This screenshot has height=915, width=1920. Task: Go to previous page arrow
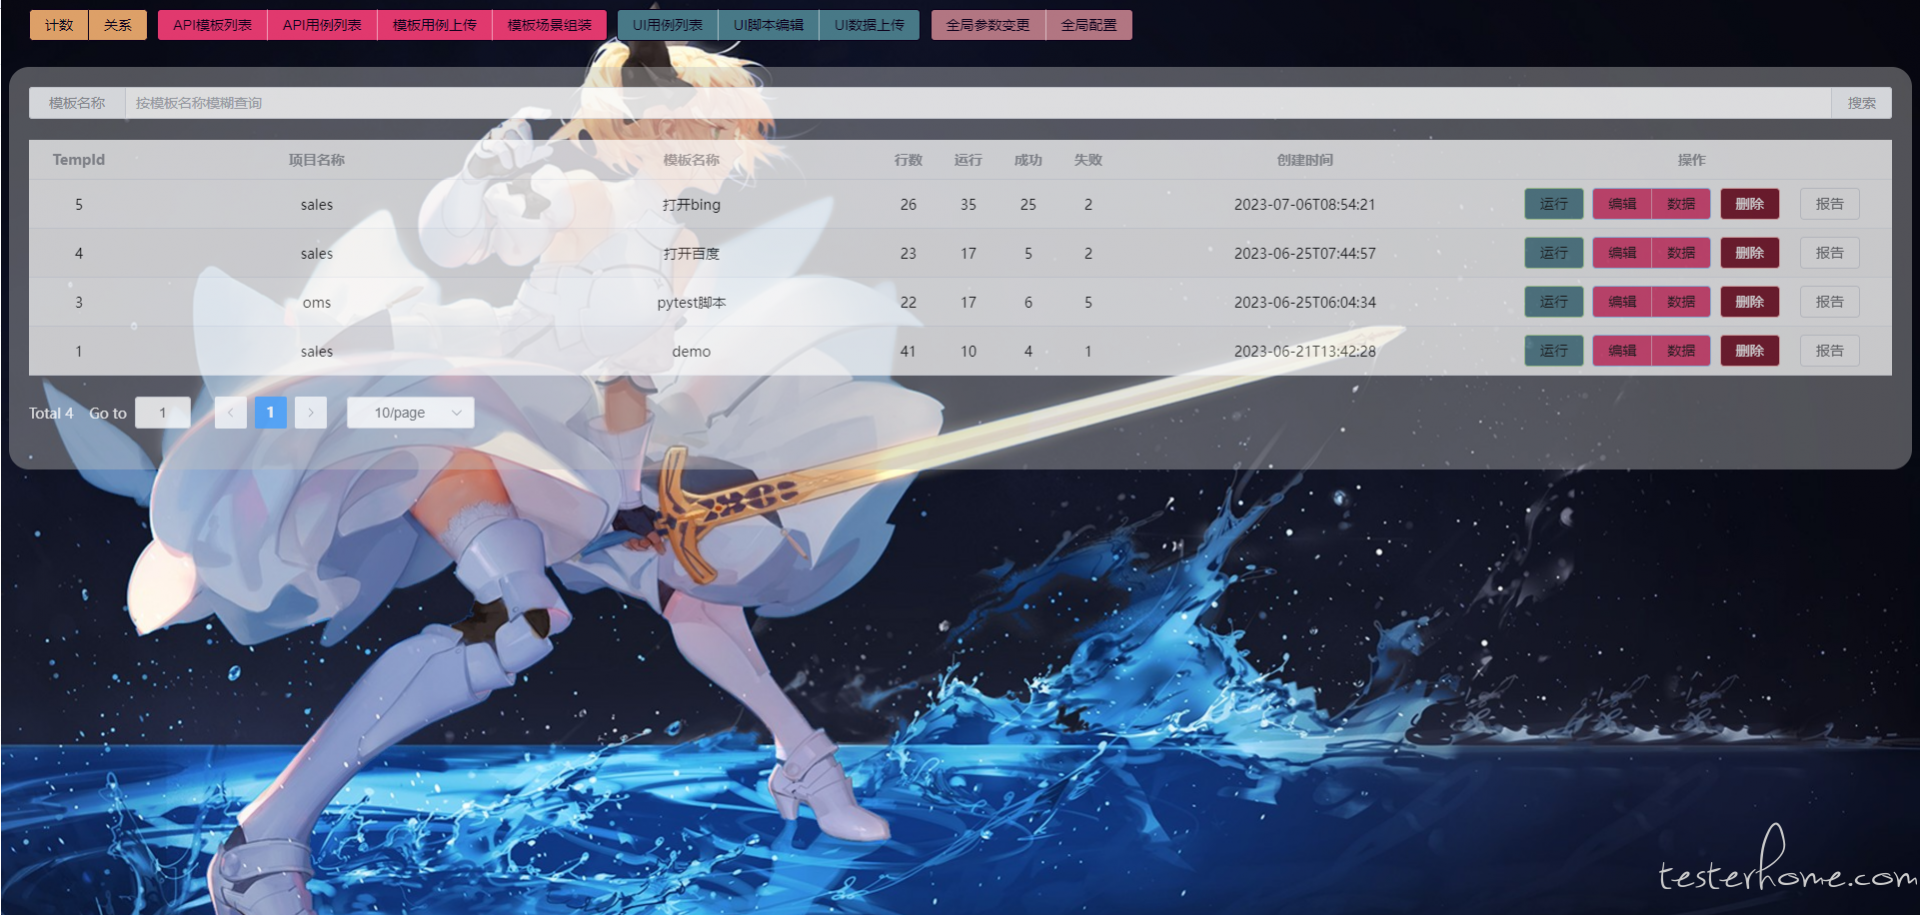click(231, 413)
